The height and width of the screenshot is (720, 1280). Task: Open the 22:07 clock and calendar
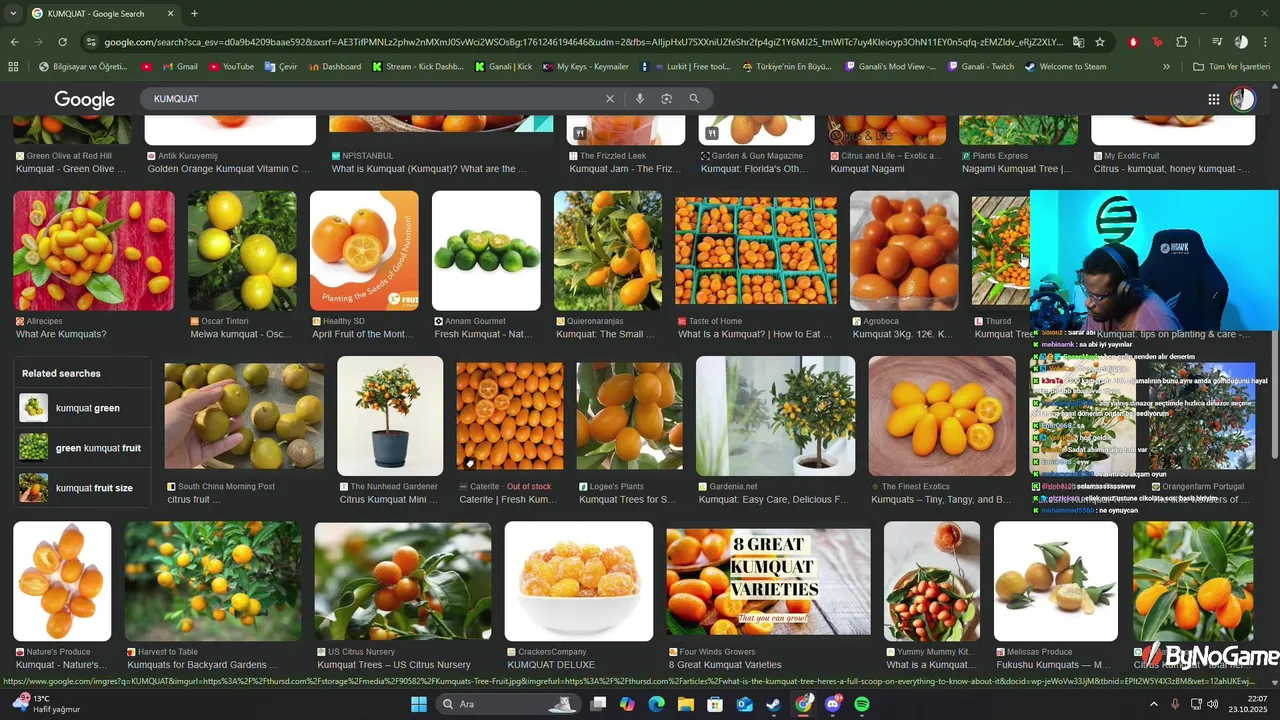[x=1249, y=704]
